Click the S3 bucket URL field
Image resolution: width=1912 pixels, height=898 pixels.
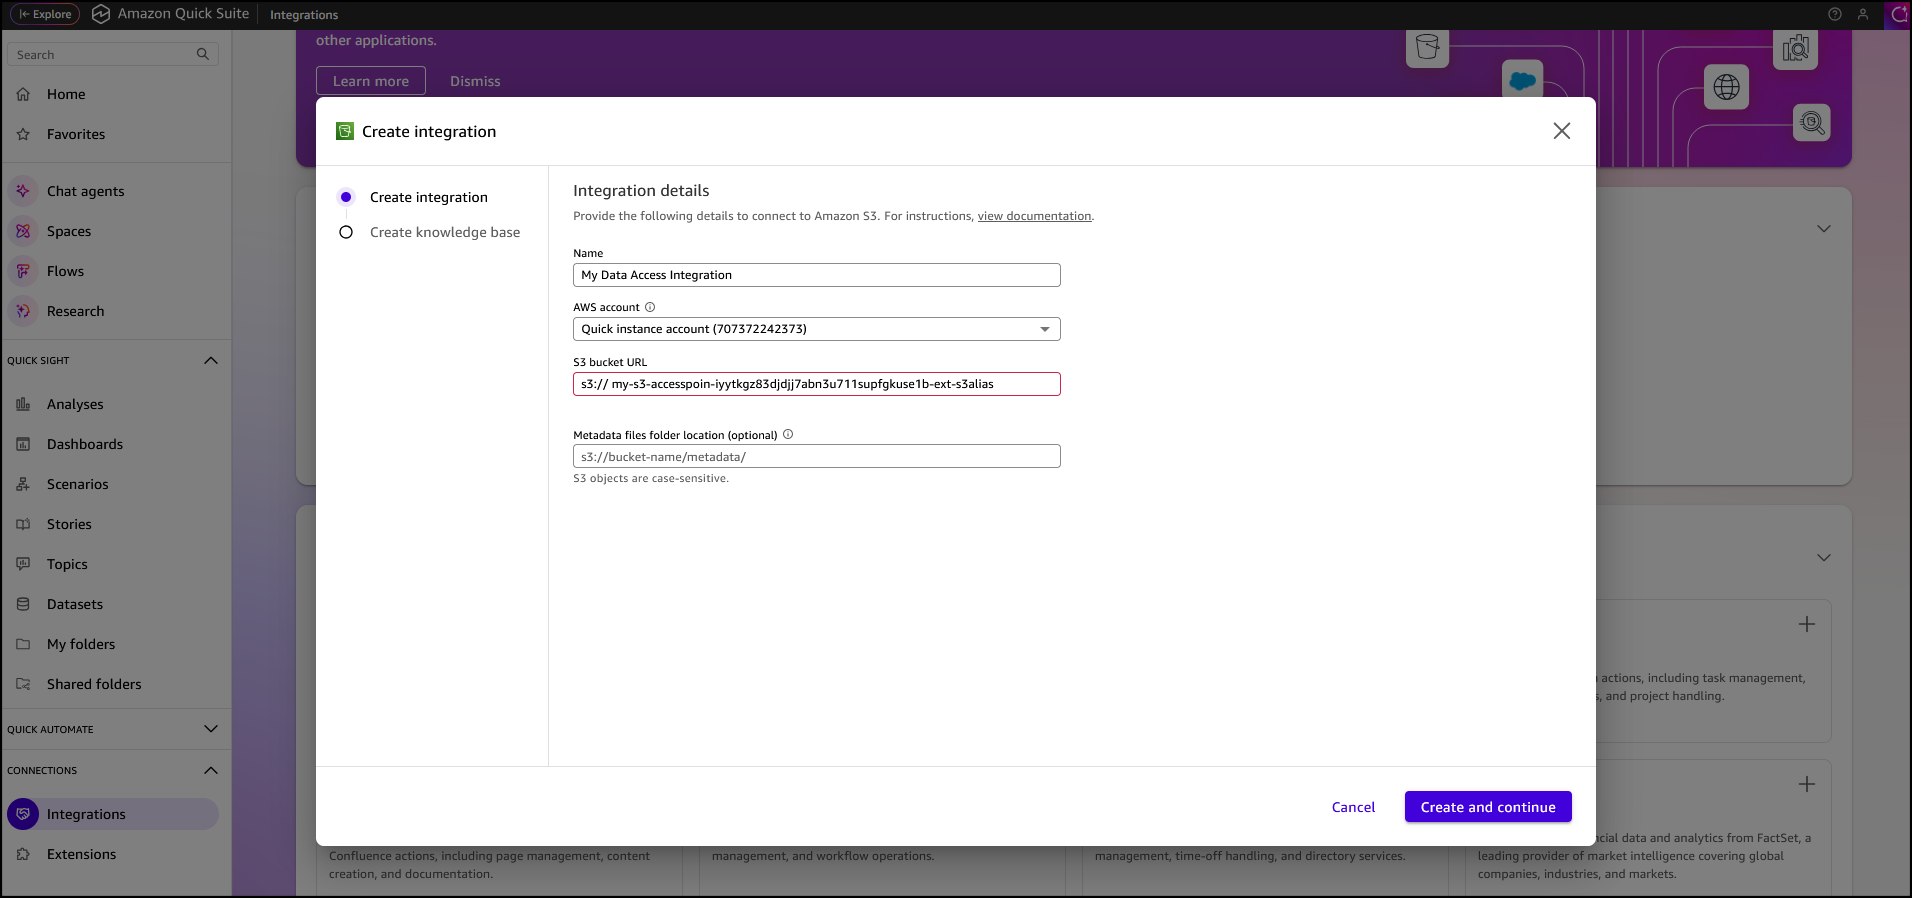click(816, 384)
